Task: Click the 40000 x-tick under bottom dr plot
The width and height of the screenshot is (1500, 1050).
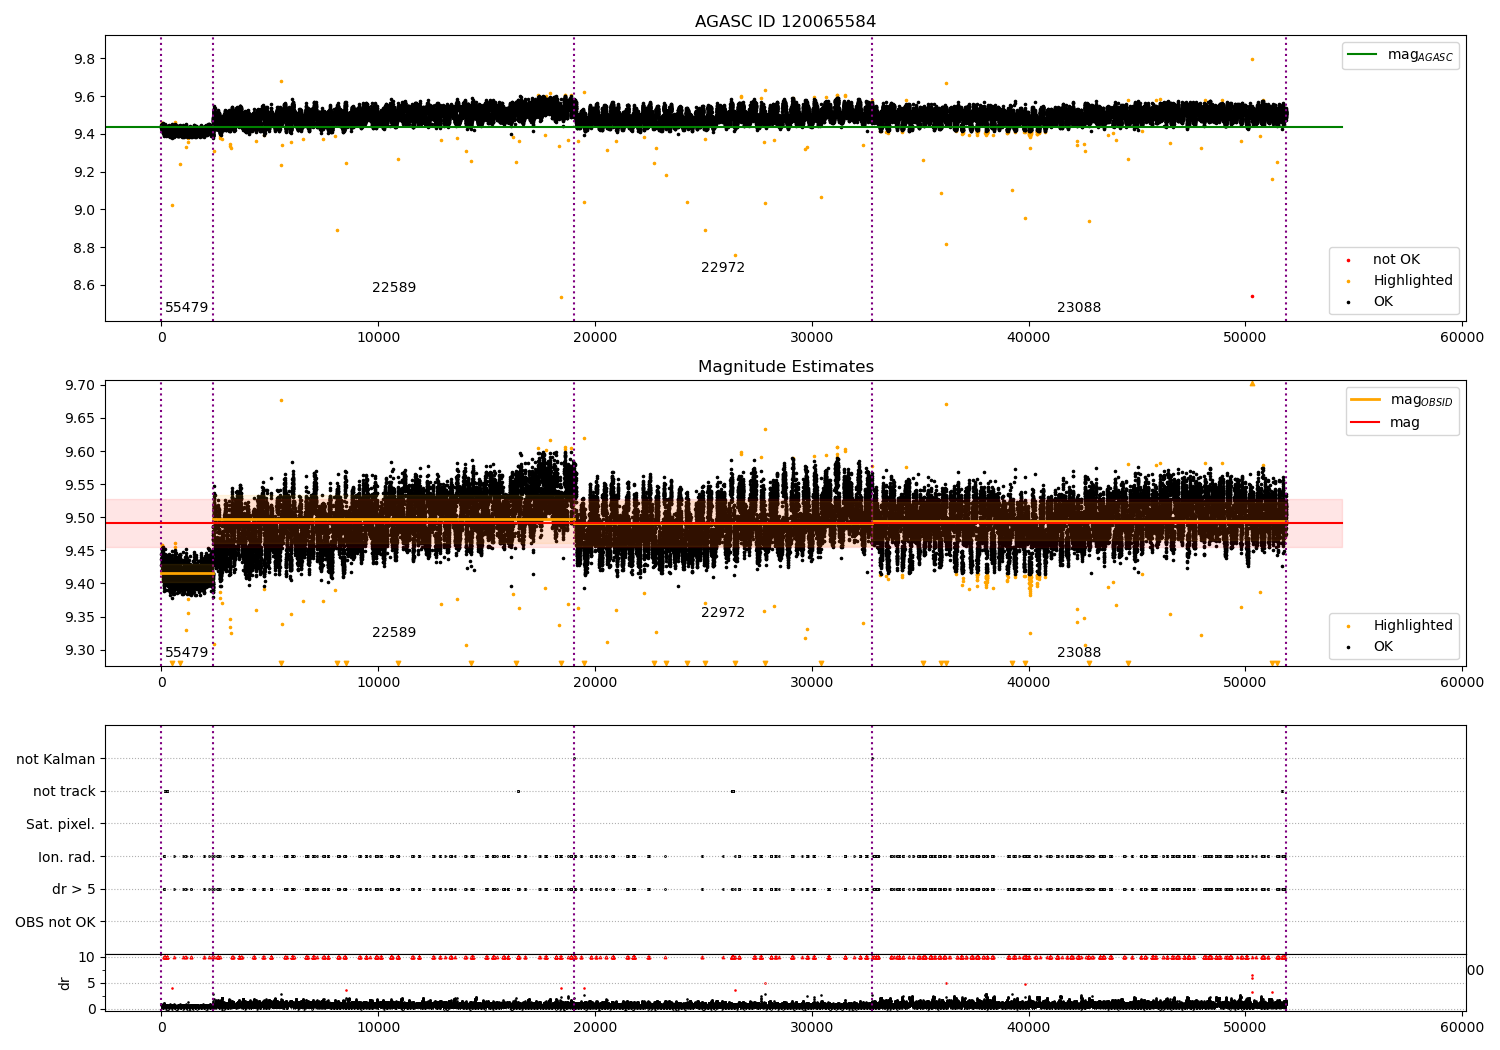Action: coord(1029,1027)
